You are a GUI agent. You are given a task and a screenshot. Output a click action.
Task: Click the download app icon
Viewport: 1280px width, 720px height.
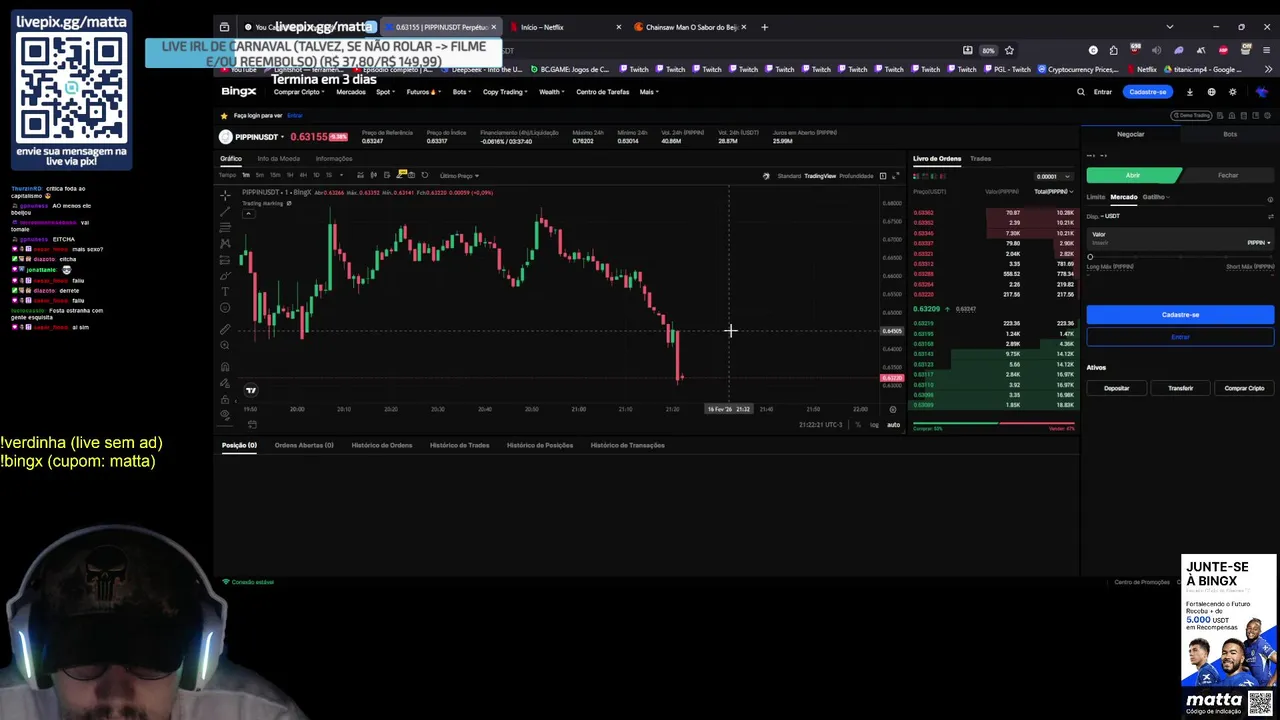pos(1190,92)
